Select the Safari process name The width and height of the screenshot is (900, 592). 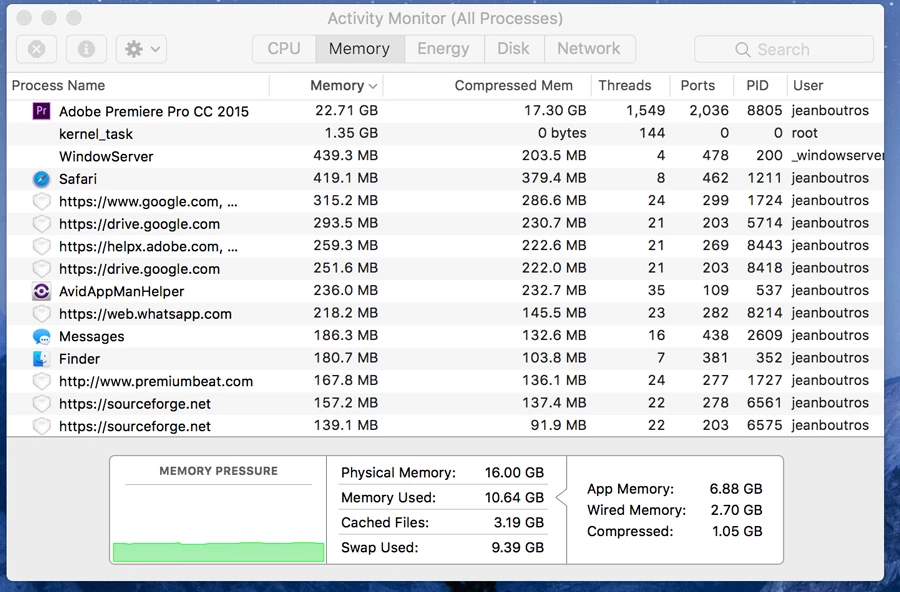pos(77,179)
